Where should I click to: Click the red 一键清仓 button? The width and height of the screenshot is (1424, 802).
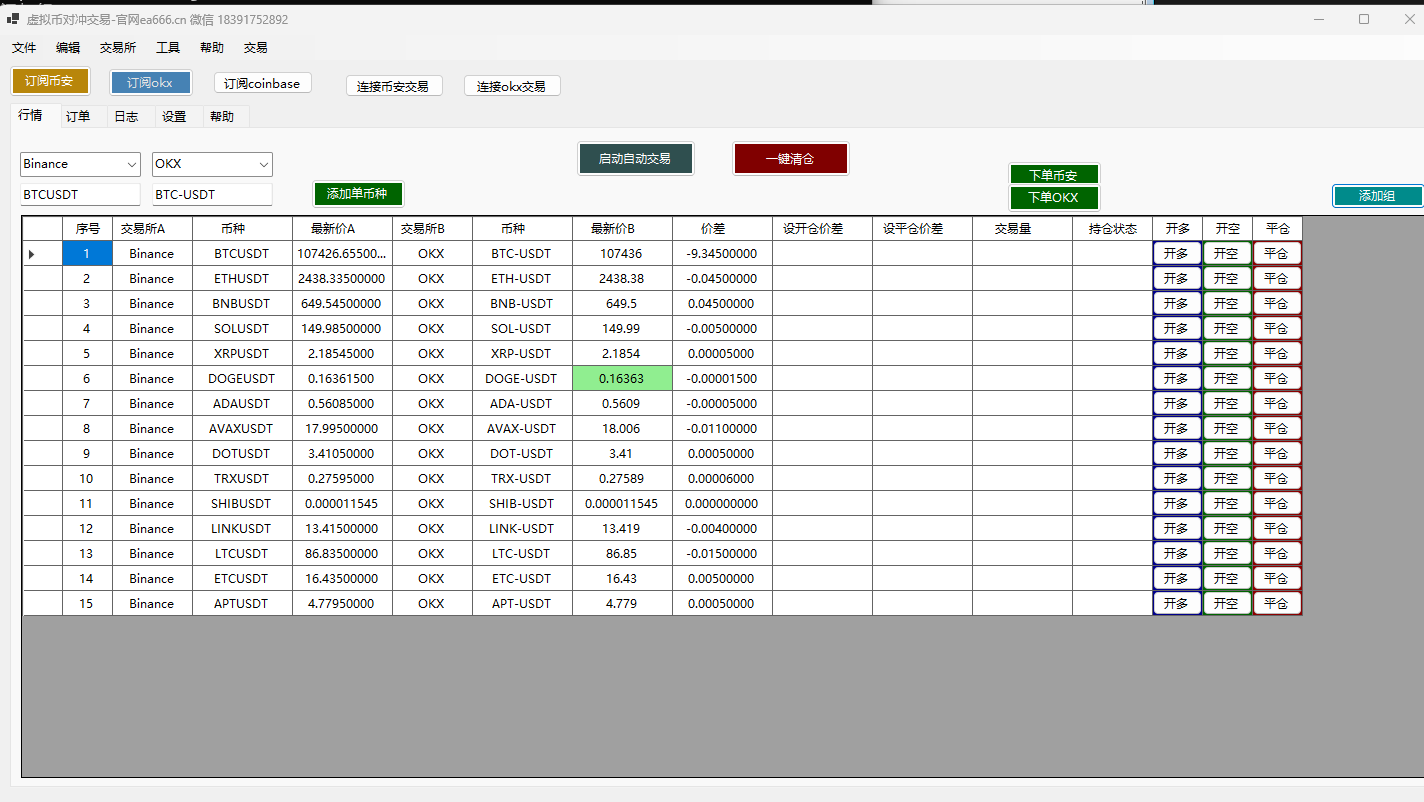(x=790, y=158)
